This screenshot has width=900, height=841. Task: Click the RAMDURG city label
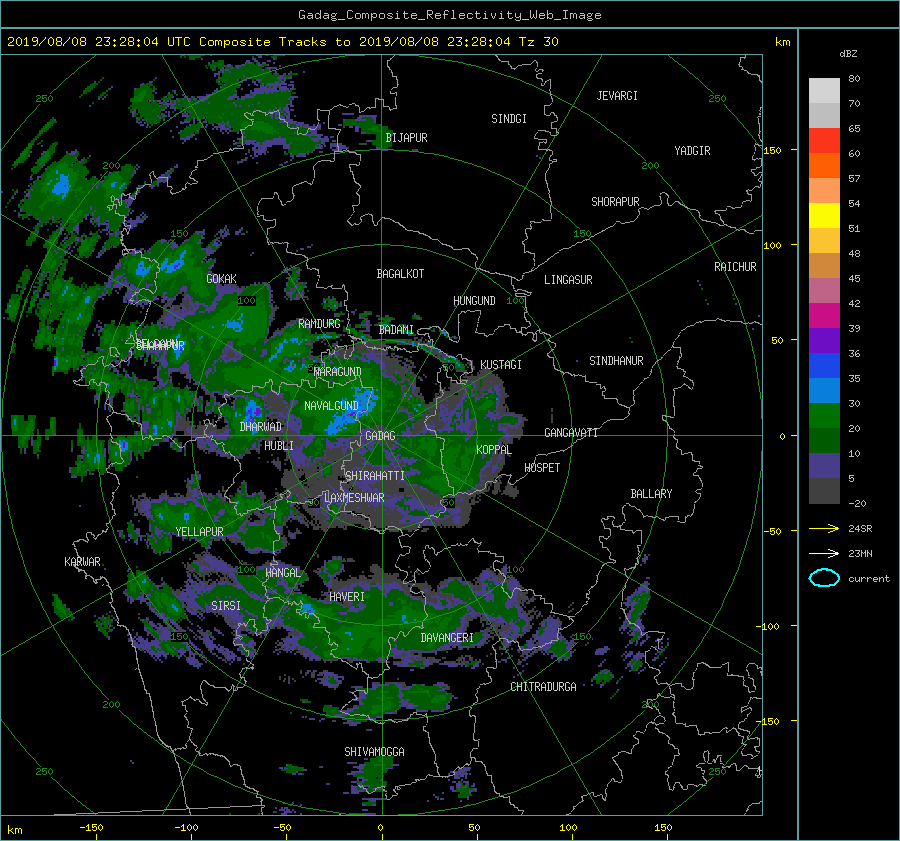[319, 324]
